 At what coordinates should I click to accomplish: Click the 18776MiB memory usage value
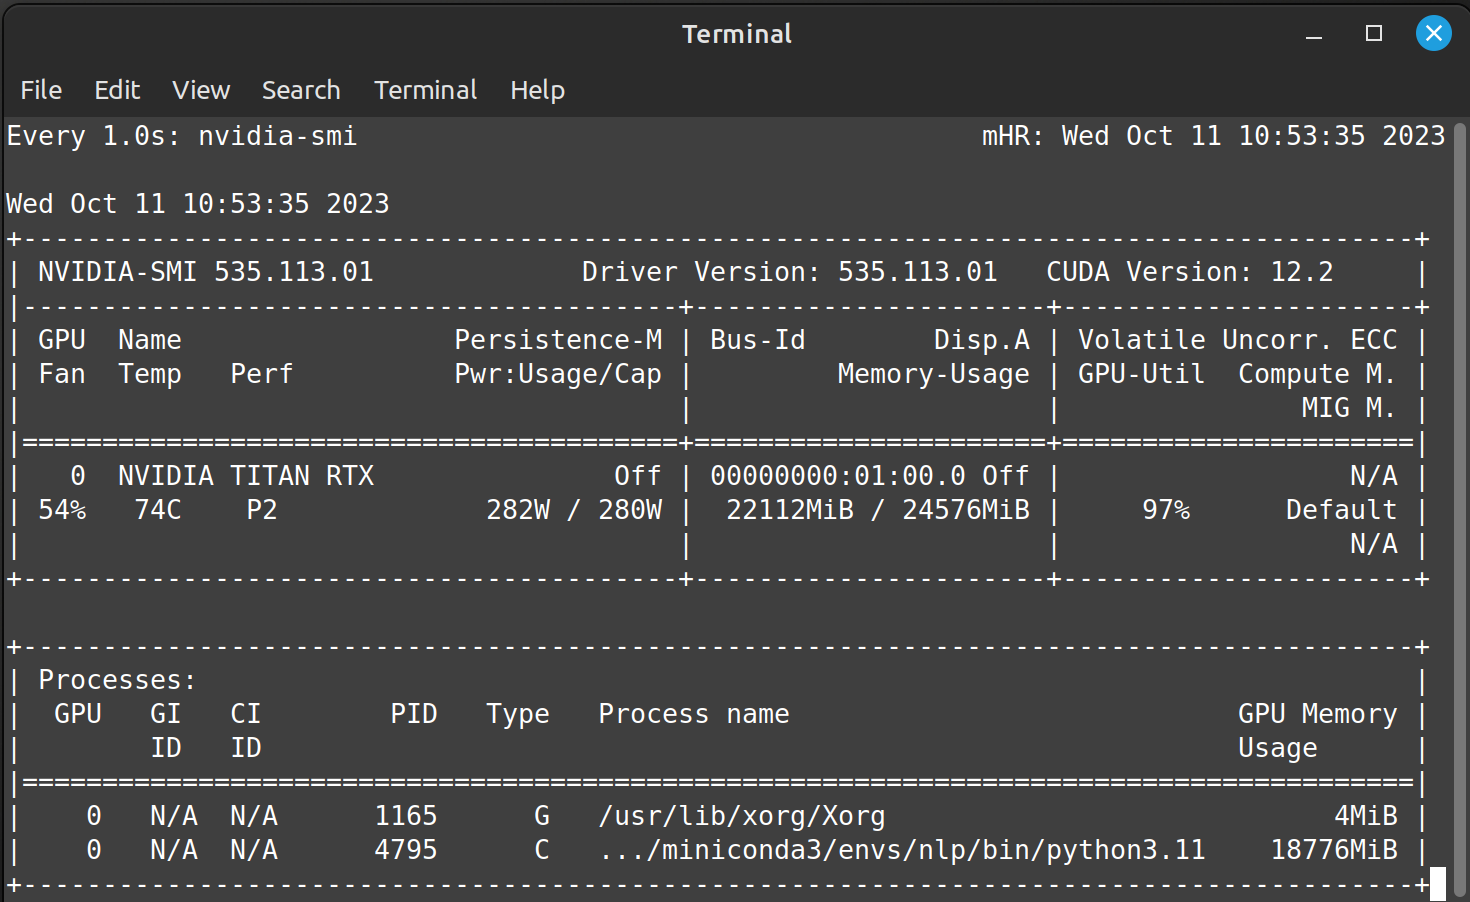click(1334, 850)
